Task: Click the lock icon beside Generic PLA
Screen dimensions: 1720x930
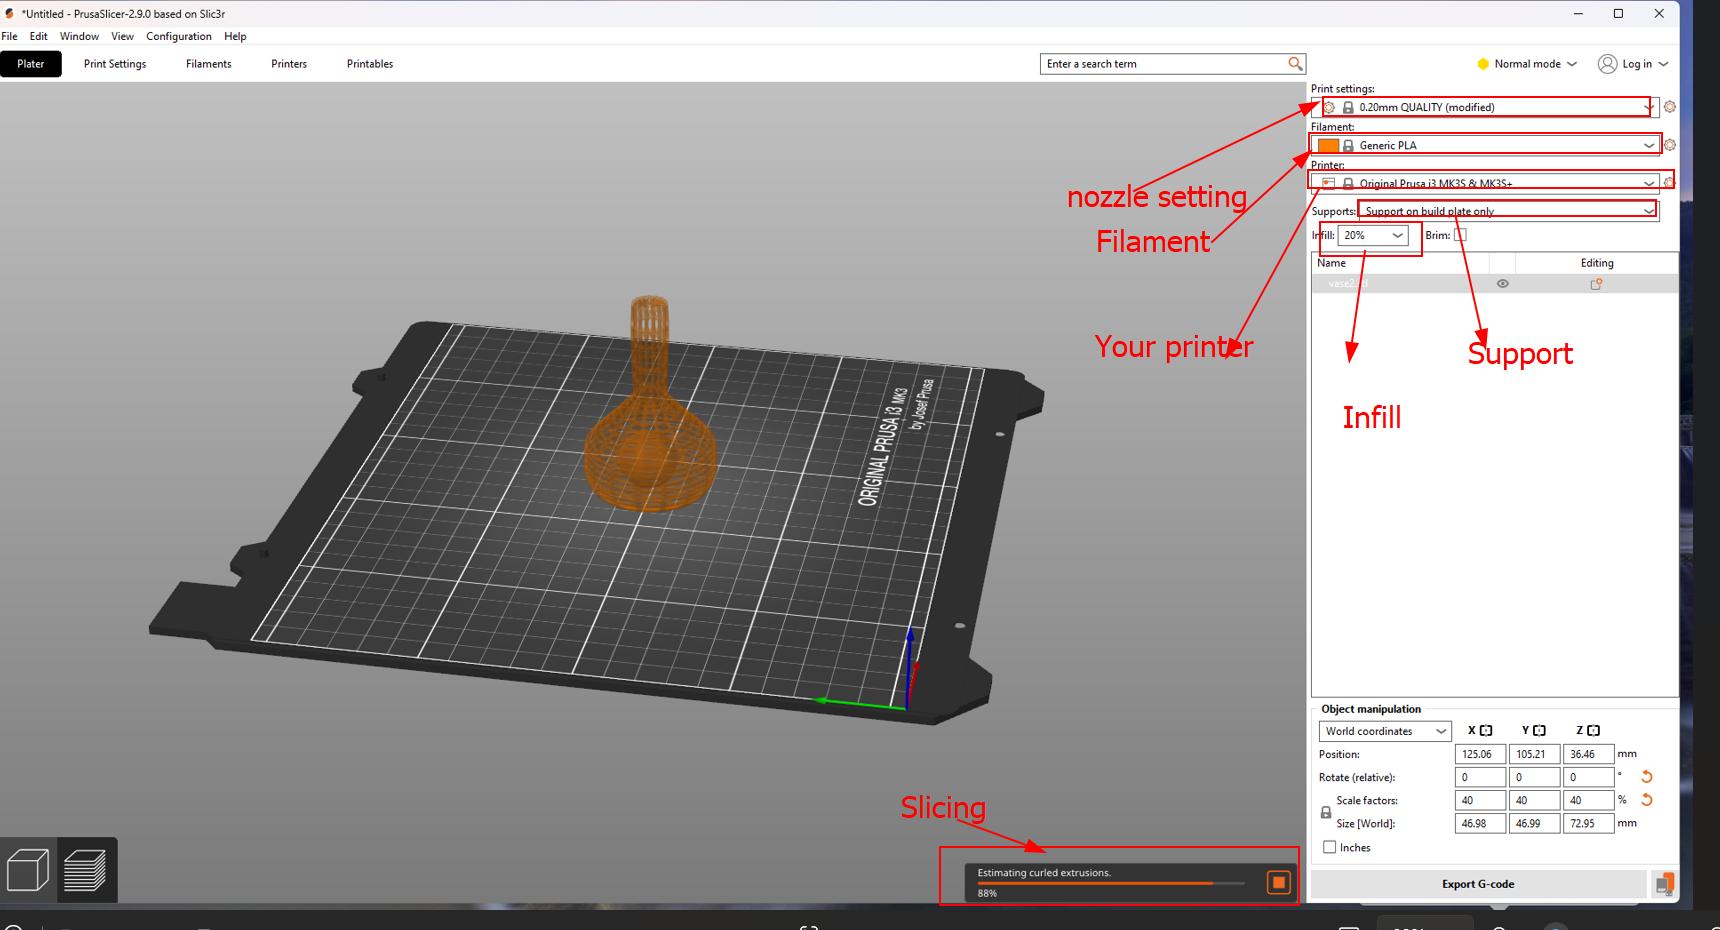Action: click(x=1348, y=145)
